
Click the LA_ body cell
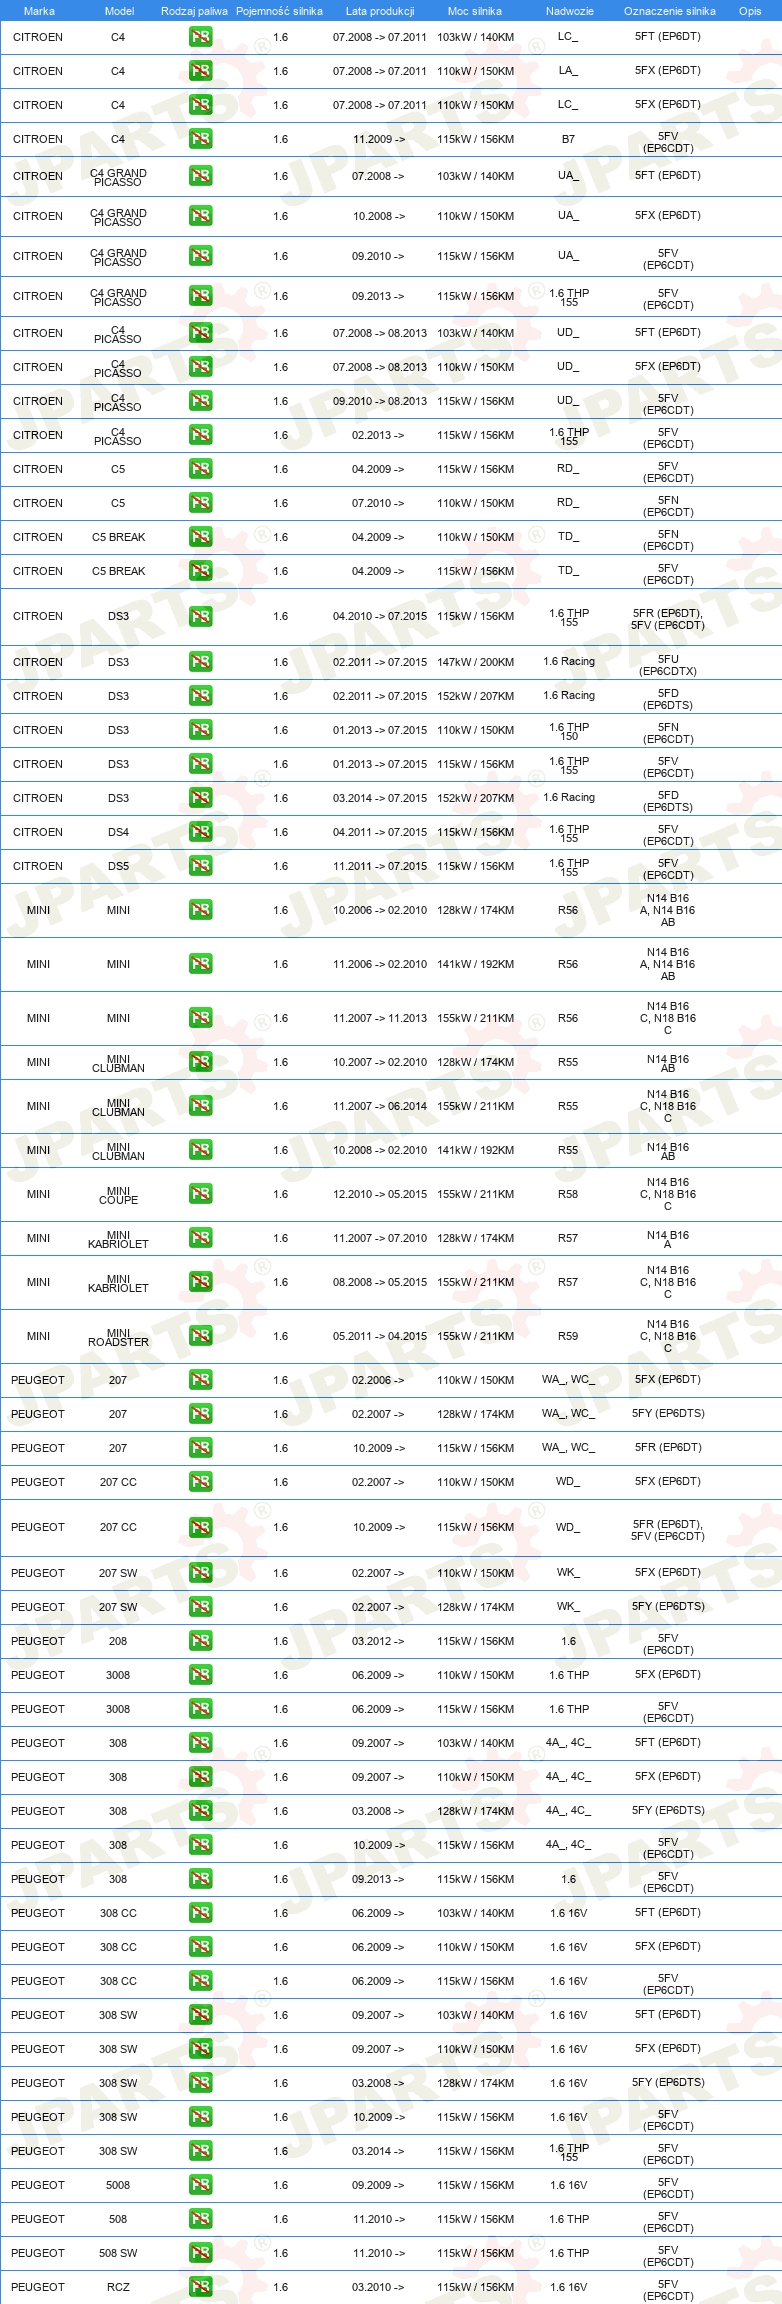click(x=568, y=71)
